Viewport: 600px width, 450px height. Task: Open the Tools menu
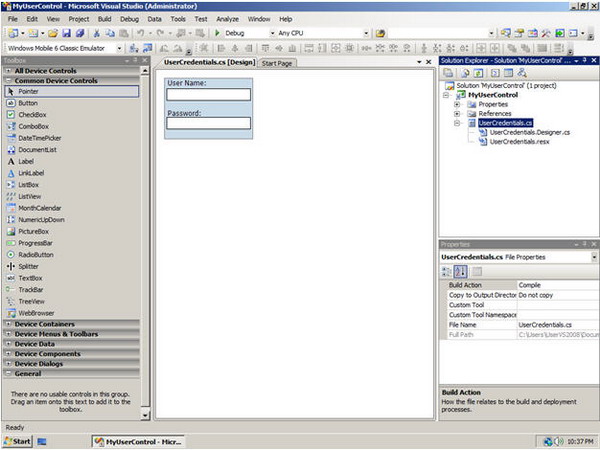pos(178,19)
